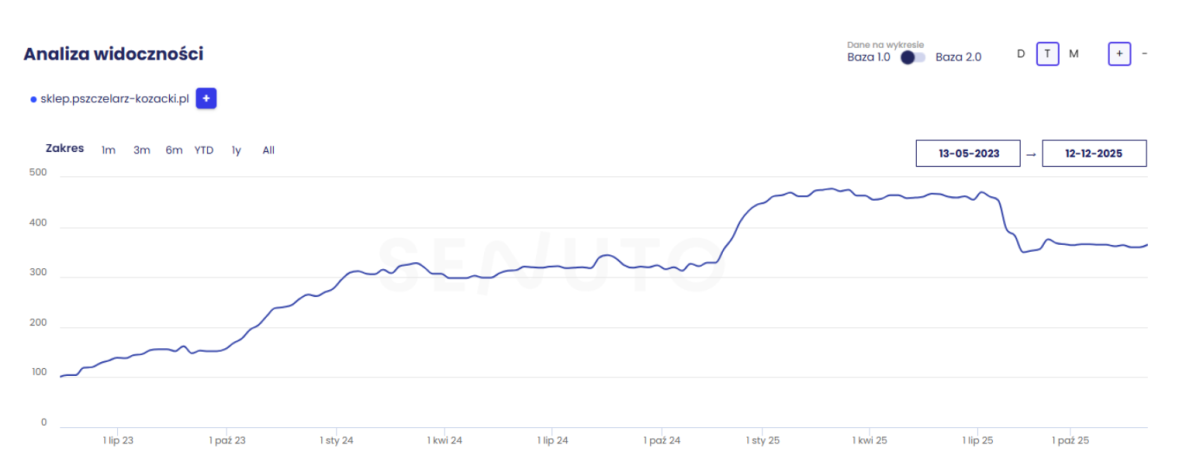Set range to 3m
The image size is (1200, 469).
point(142,150)
